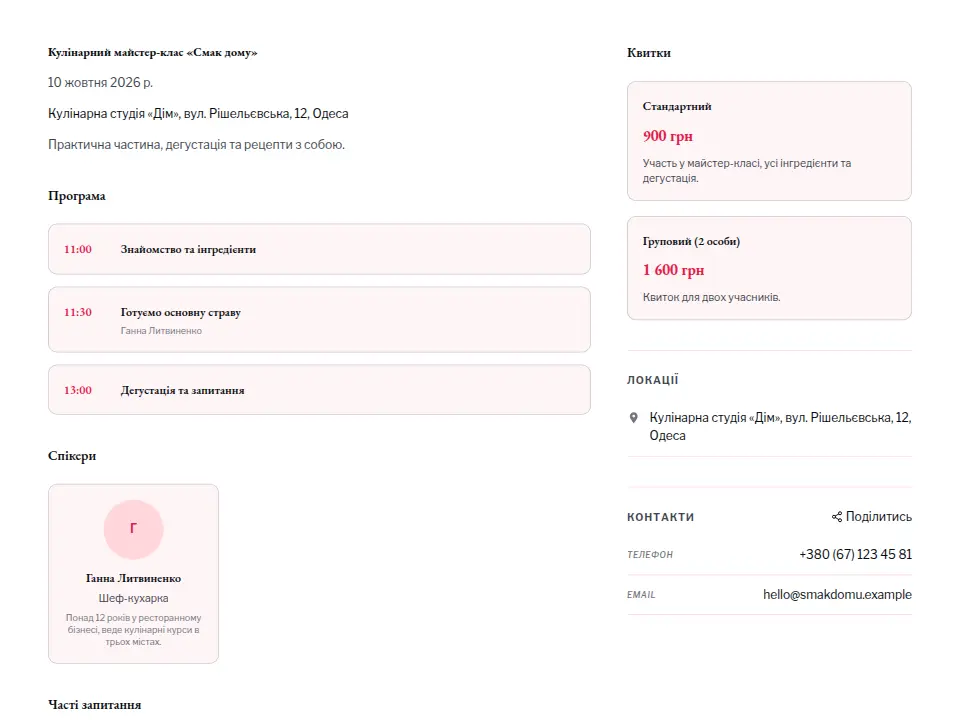Click the share icon next to Поділитись
Image resolution: width=960 pixels, height=720 pixels.
point(836,517)
